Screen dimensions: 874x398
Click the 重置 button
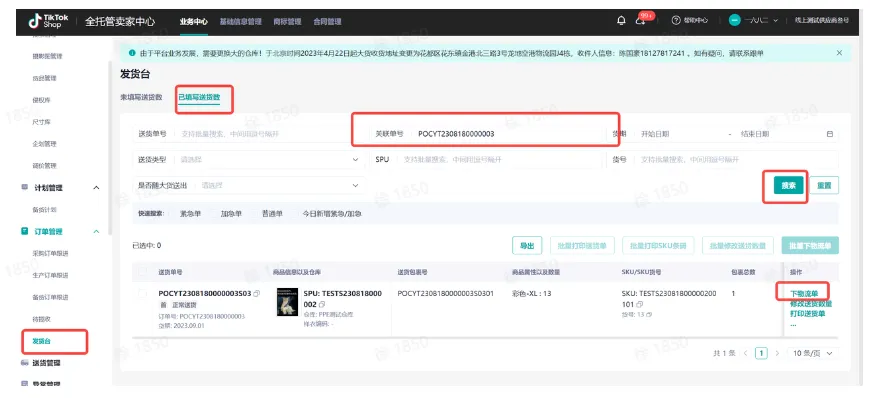824,186
